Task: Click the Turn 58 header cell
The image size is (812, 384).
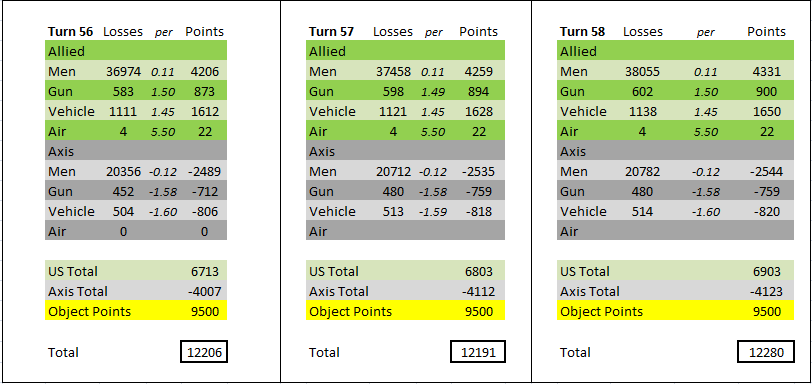Action: pos(582,32)
